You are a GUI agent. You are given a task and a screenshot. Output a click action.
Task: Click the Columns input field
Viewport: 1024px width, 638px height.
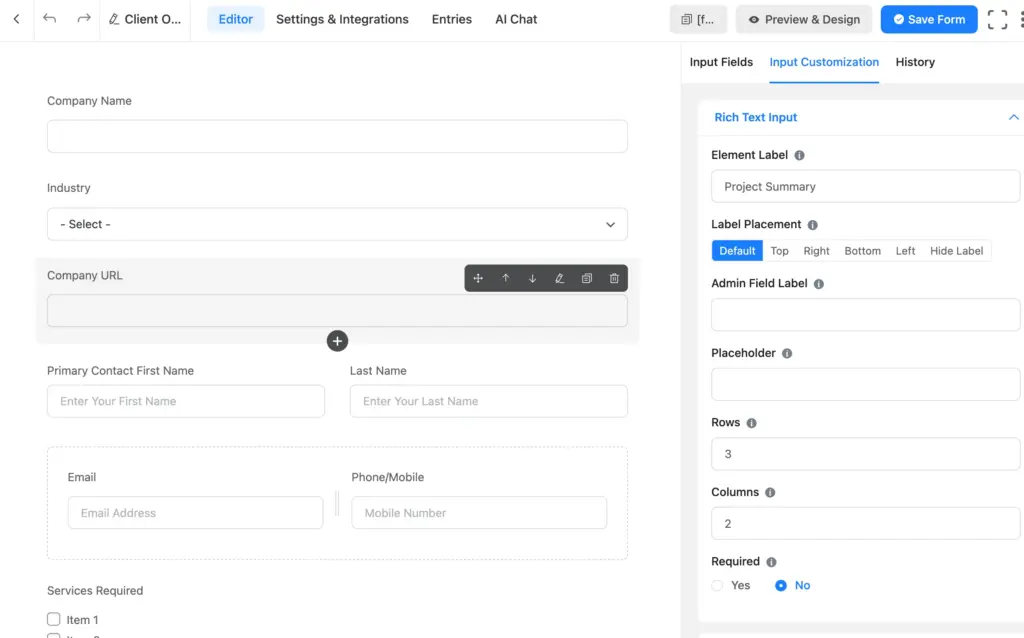[865, 524]
